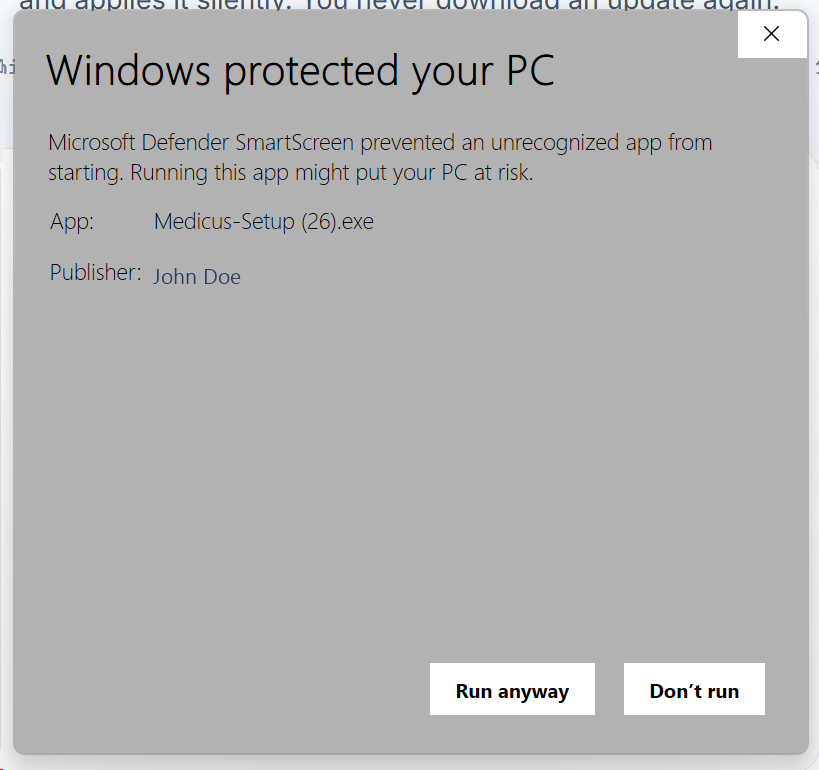Click the Medicus-Setup (26).exe app name

(x=264, y=221)
